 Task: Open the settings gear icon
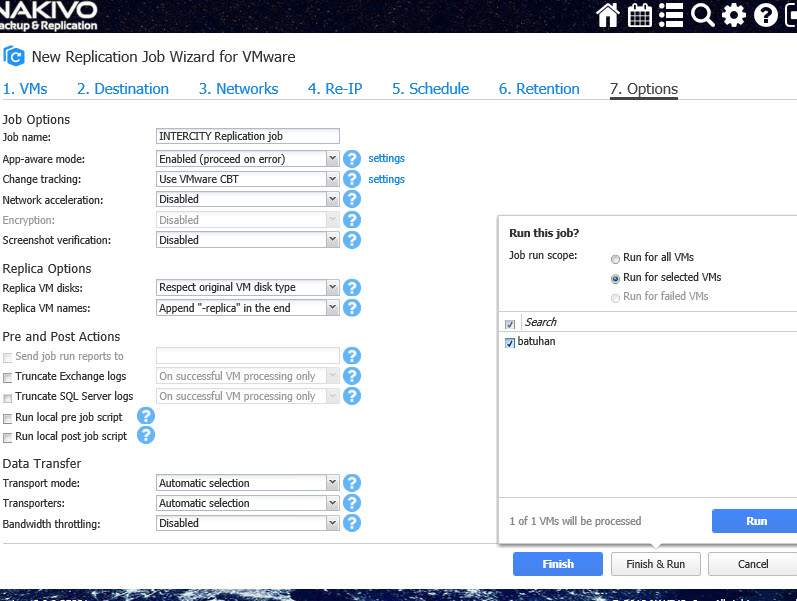[x=734, y=15]
